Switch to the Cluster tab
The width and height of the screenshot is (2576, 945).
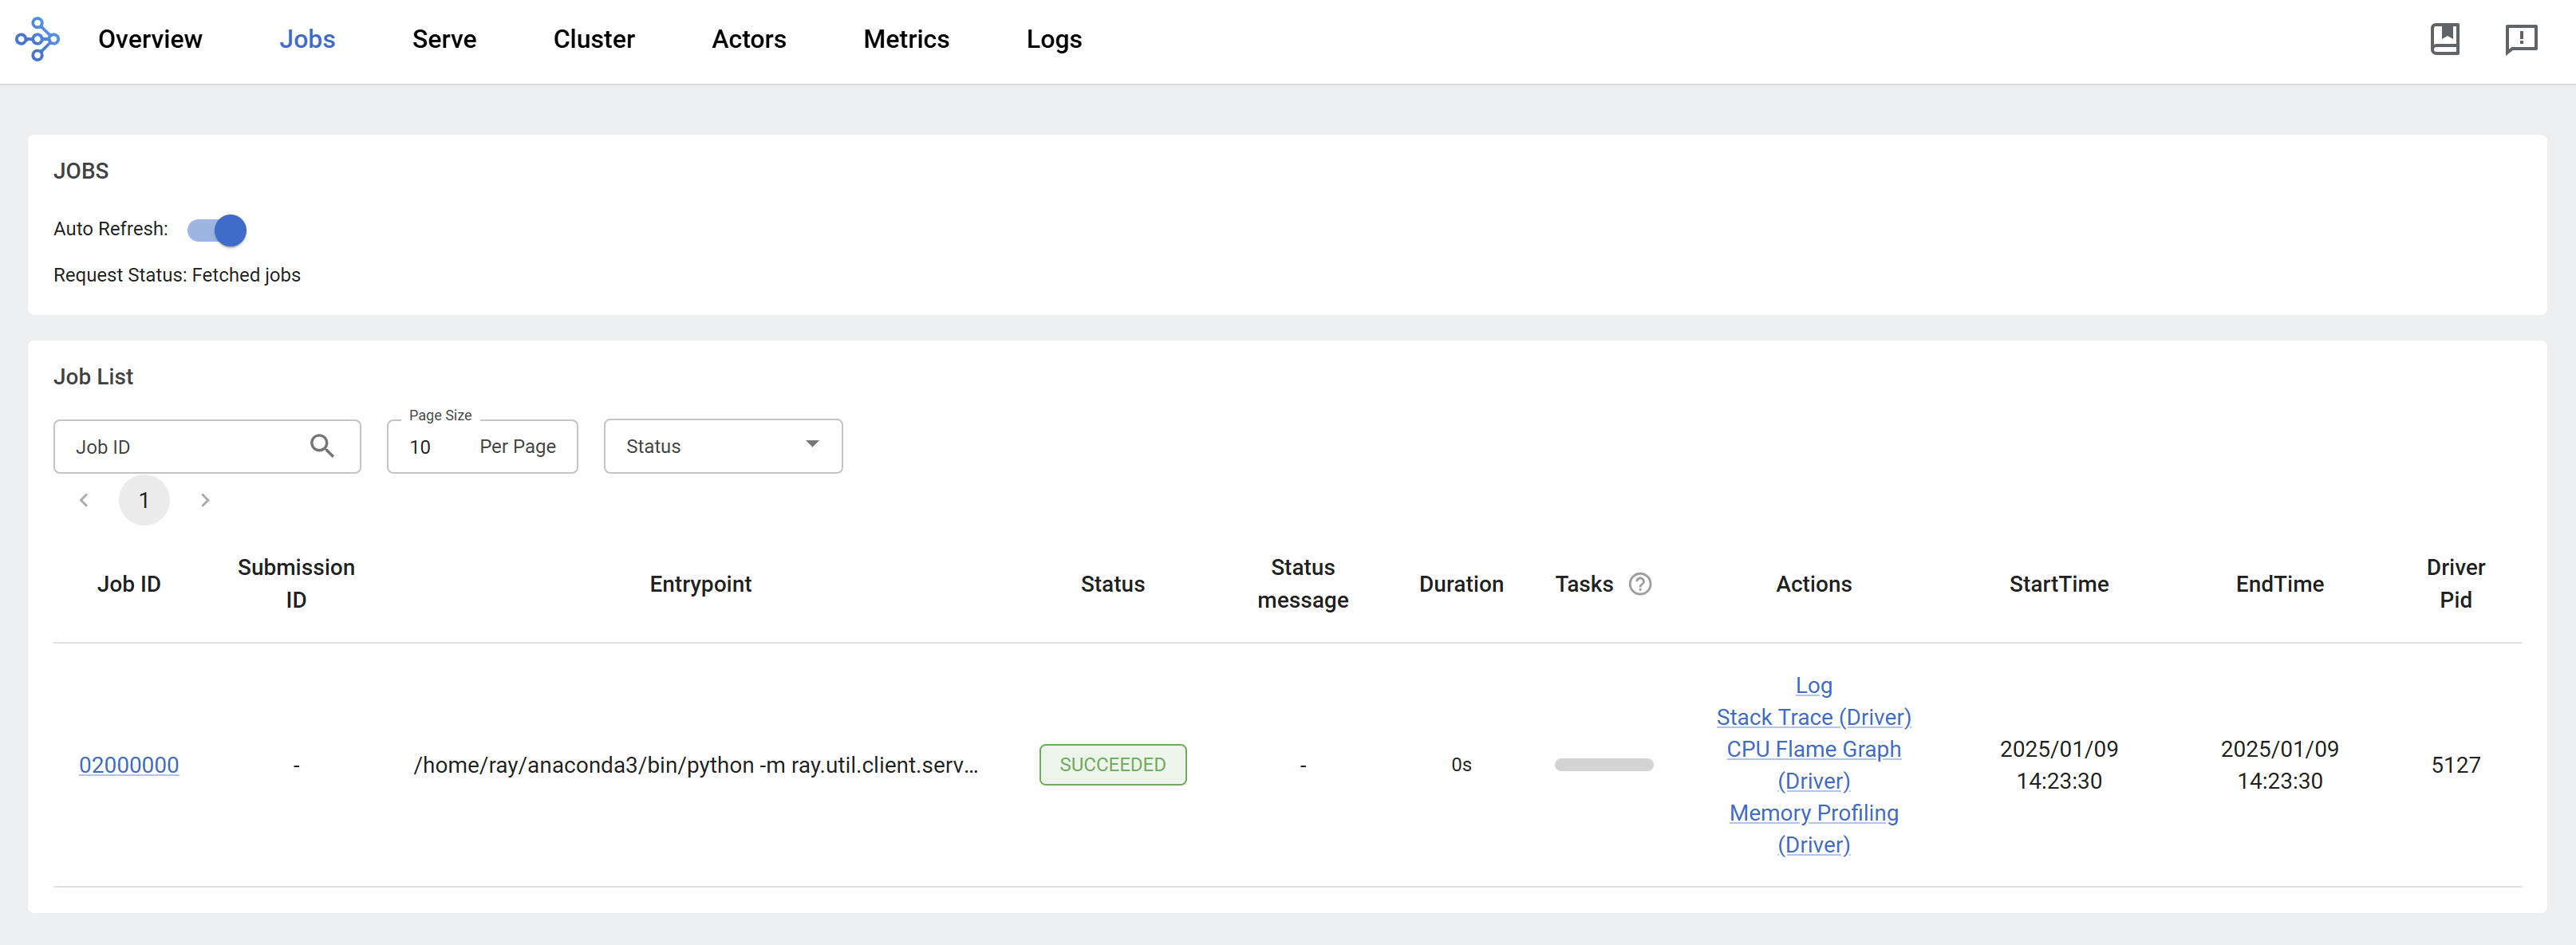coord(593,39)
